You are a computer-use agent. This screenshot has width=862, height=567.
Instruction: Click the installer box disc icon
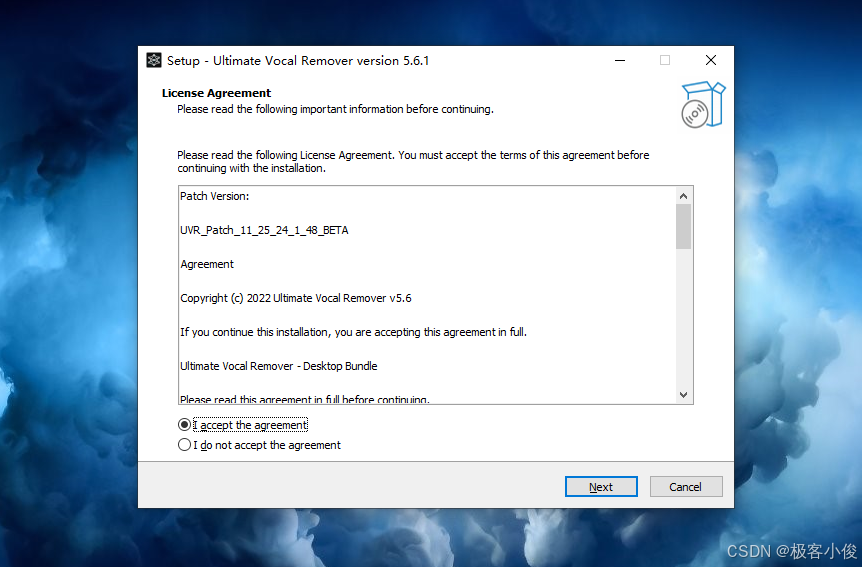point(703,104)
